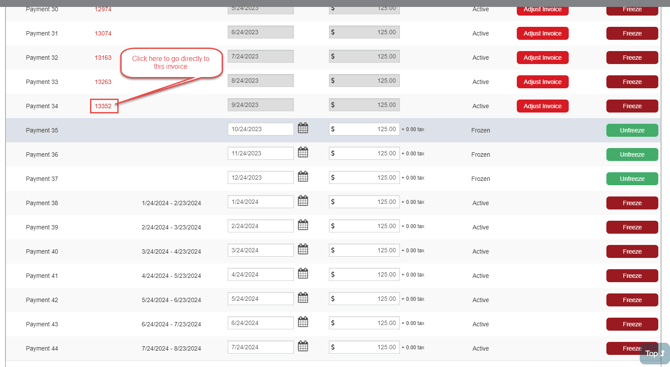Select Active status of Payment 39
The image size is (670, 367).
[481, 227]
